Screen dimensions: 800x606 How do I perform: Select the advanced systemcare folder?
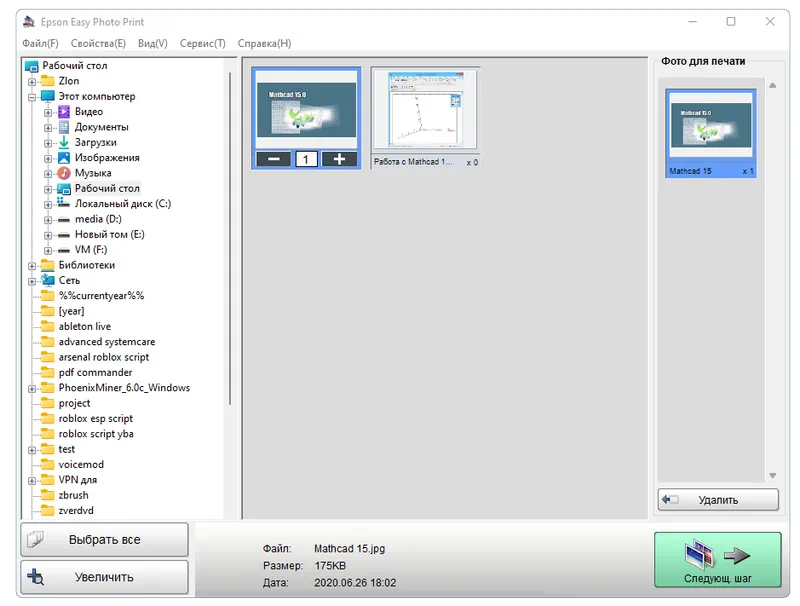pos(107,341)
